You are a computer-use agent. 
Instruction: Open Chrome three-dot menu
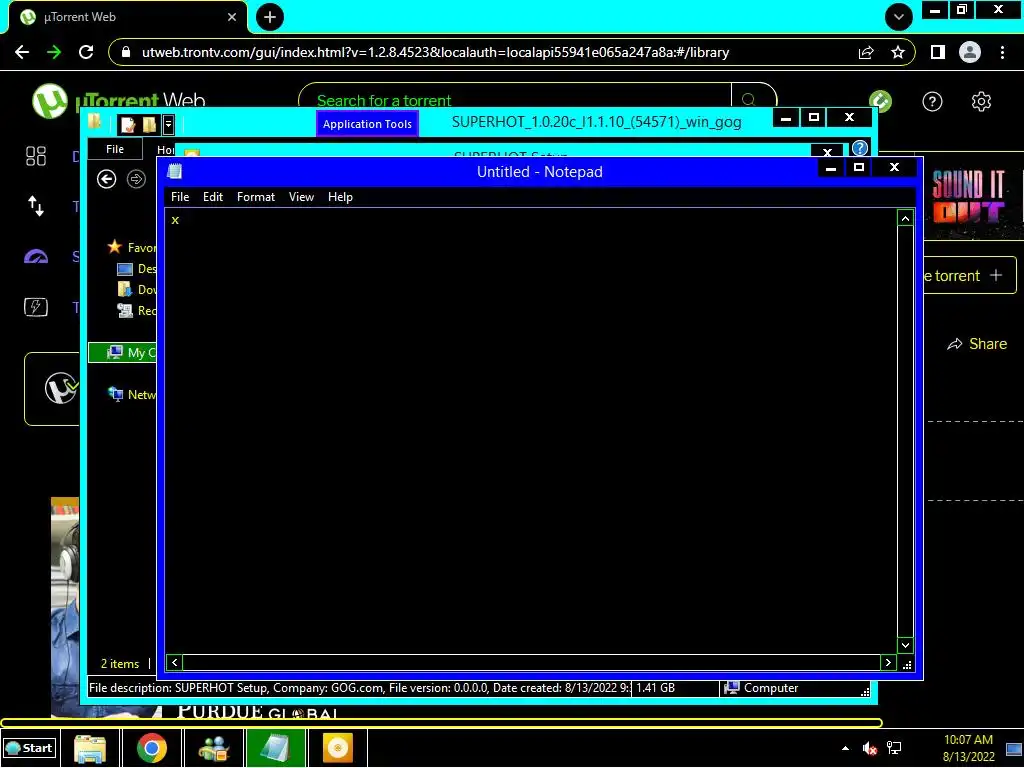click(x=1002, y=52)
